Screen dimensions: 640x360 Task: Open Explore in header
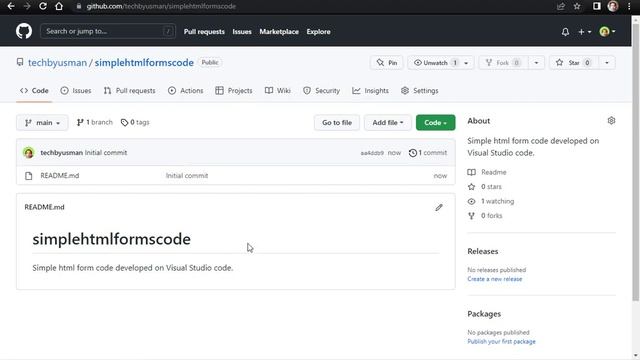coord(318,31)
